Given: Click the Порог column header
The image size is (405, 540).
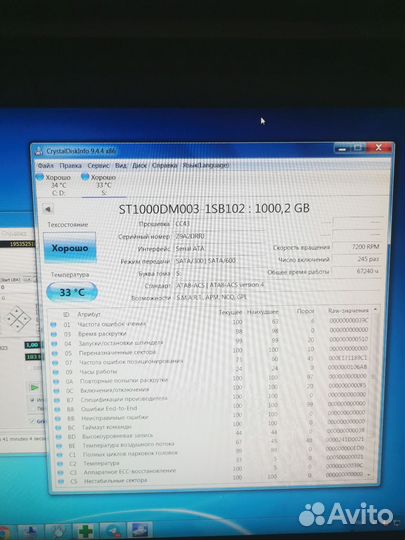Looking at the screenshot, I should click(x=305, y=311).
